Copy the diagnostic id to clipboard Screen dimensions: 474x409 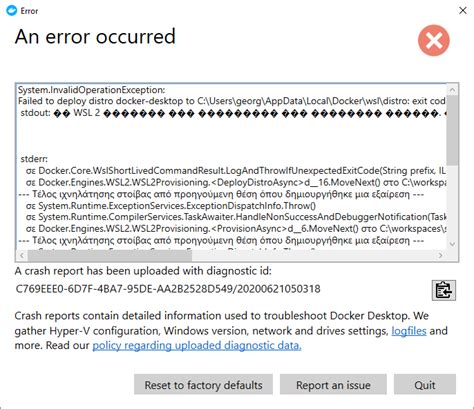(444, 290)
